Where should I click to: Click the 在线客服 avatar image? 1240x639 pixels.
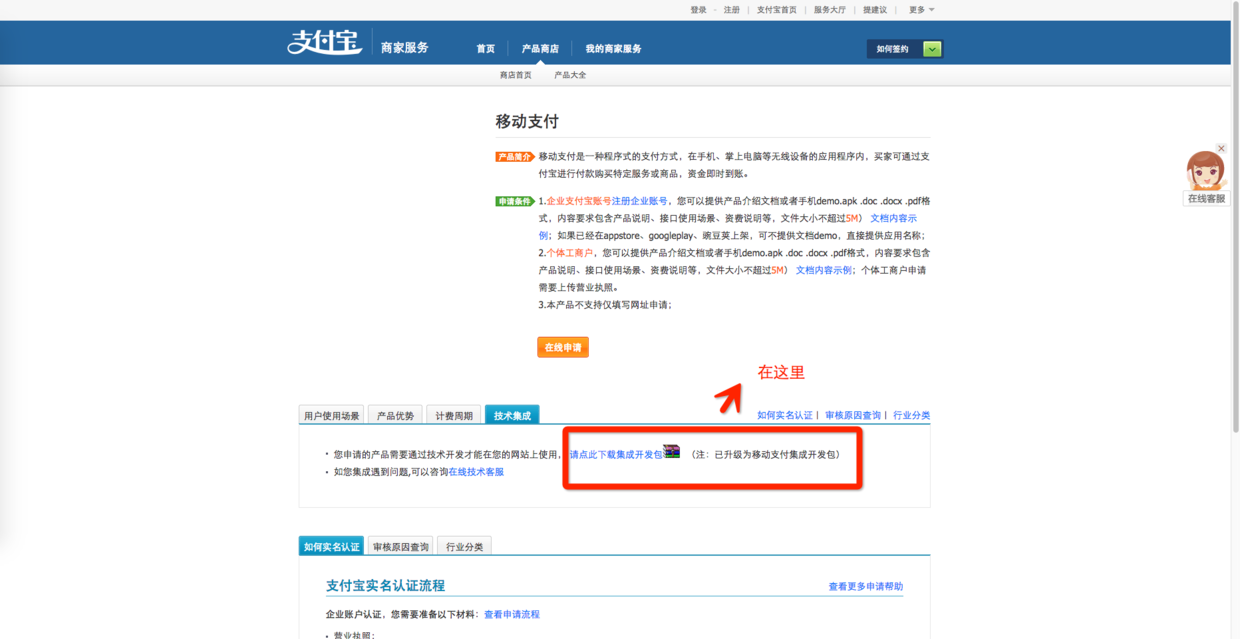click(x=1204, y=170)
